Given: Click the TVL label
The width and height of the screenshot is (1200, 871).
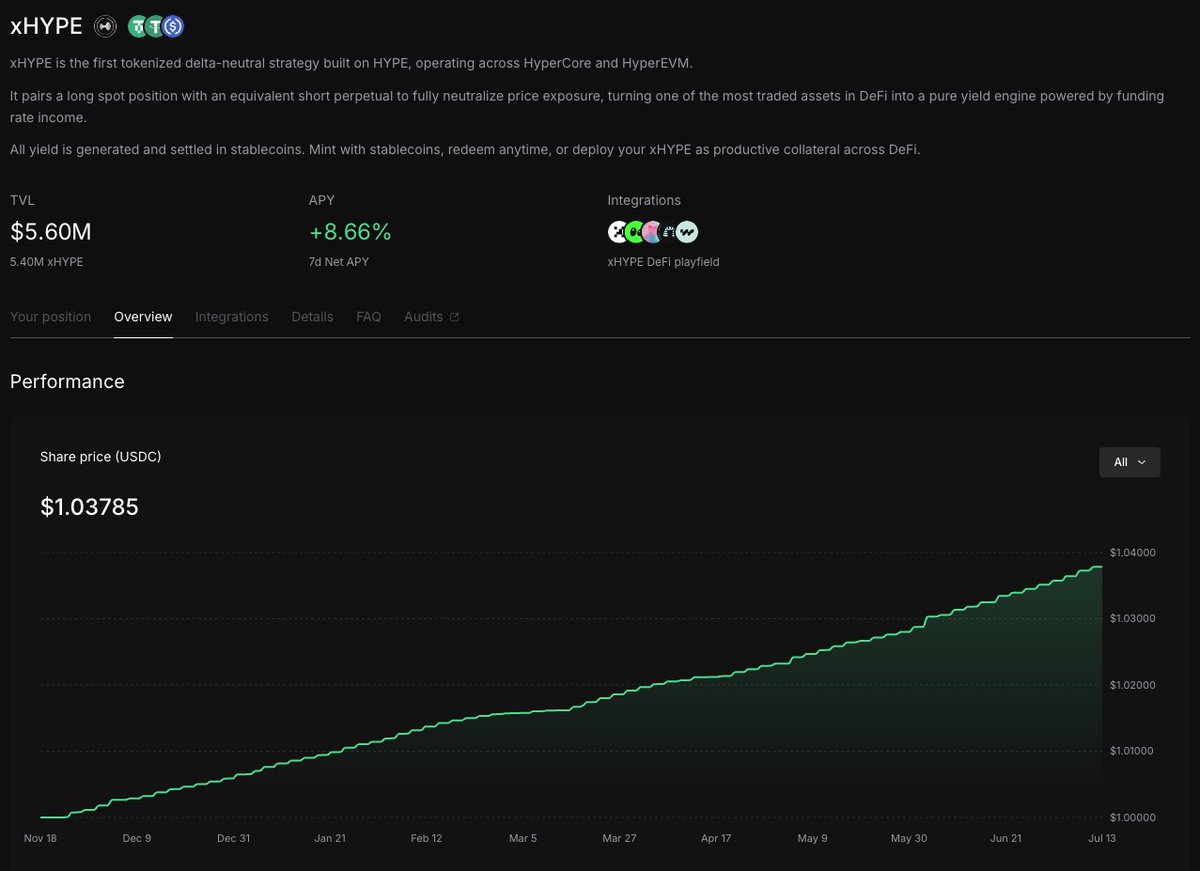Looking at the screenshot, I should coord(22,200).
